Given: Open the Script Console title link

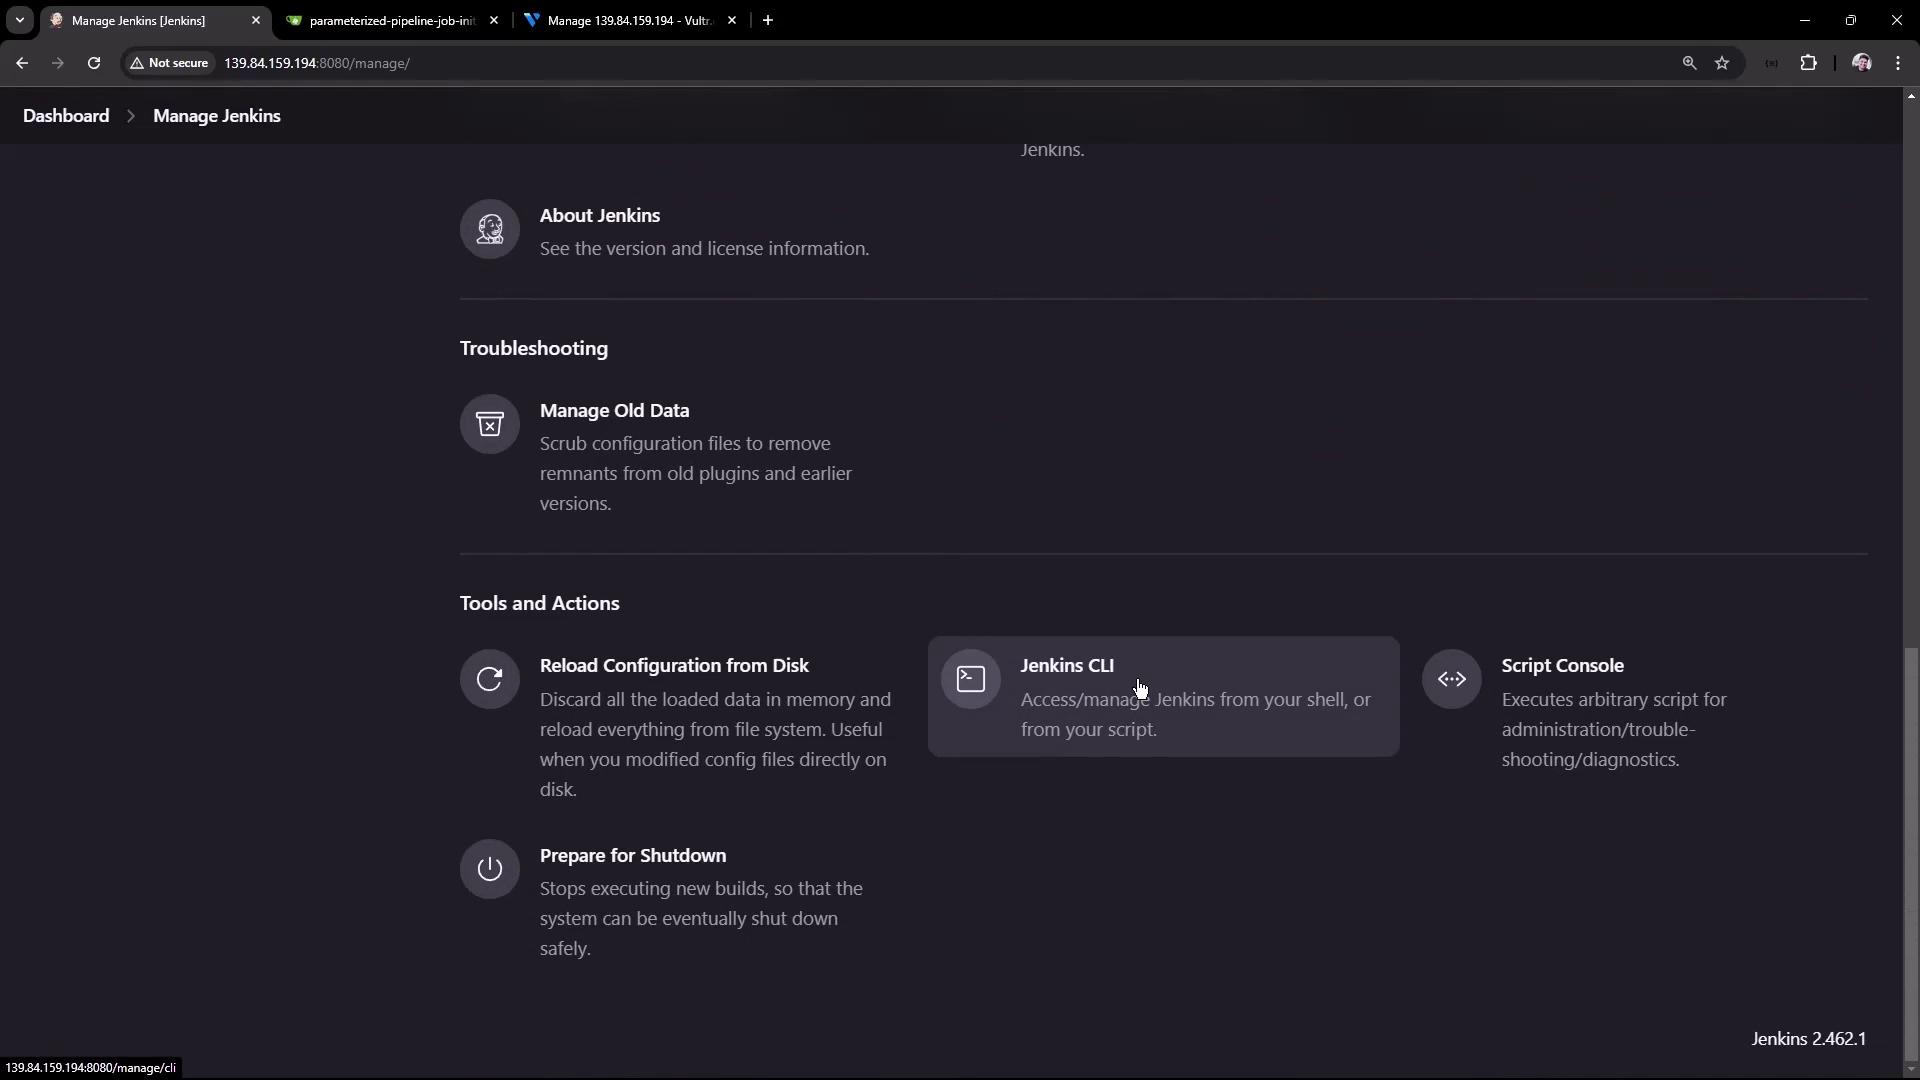Looking at the screenshot, I should tap(1562, 666).
